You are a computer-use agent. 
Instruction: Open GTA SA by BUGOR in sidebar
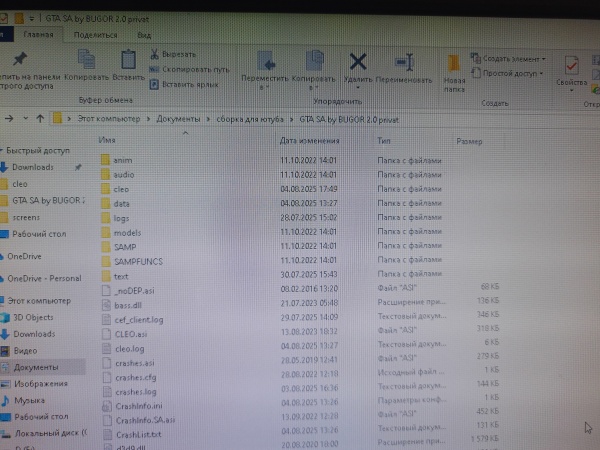point(48,201)
